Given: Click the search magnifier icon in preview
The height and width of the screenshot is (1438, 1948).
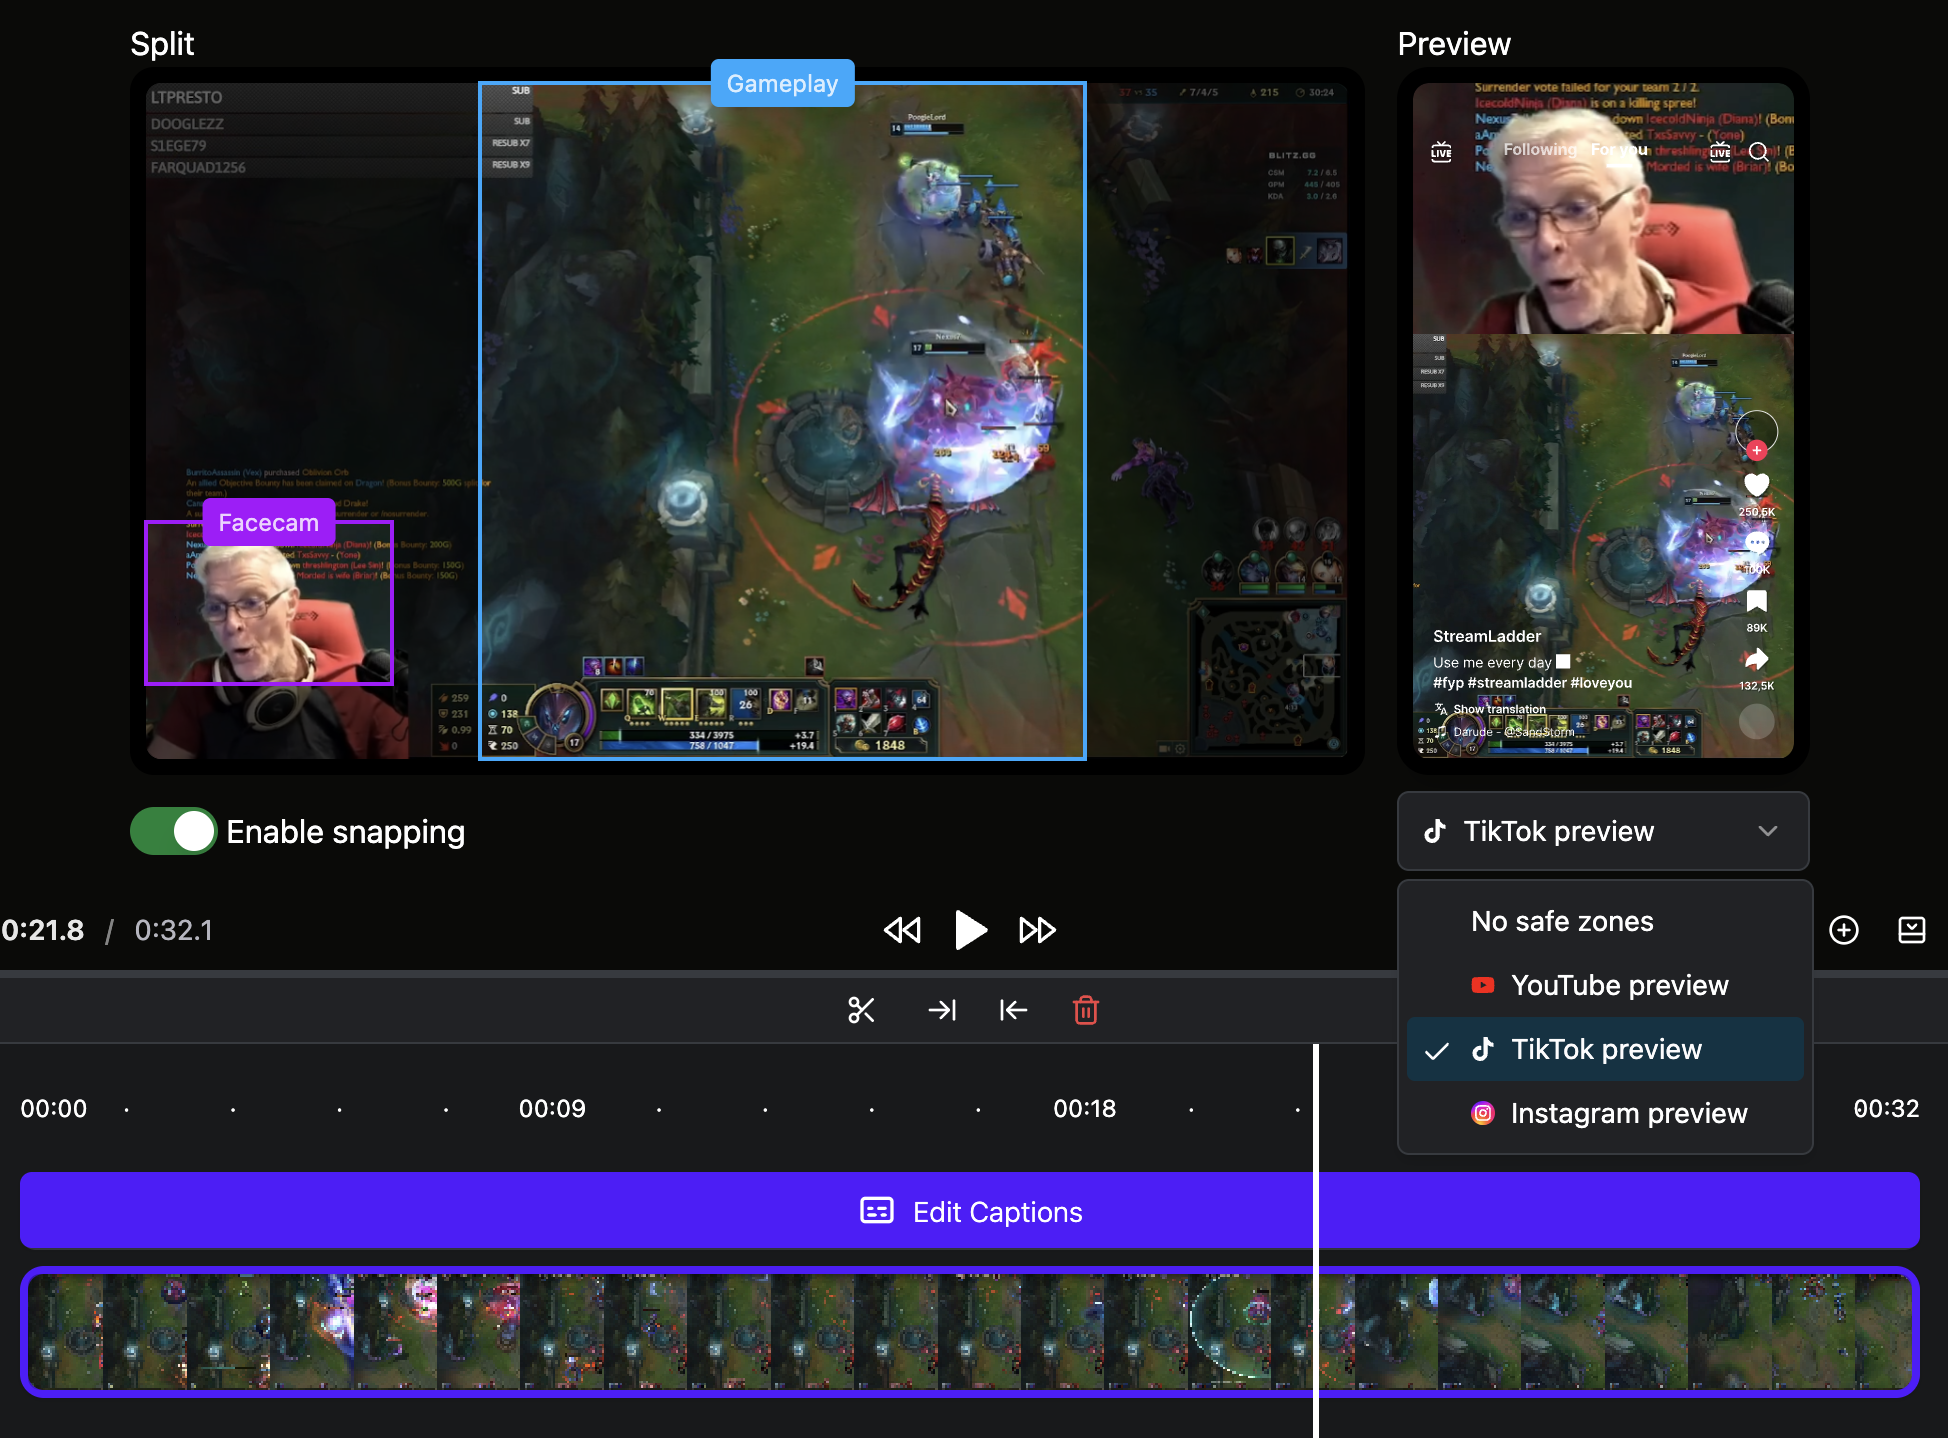Looking at the screenshot, I should (1759, 151).
